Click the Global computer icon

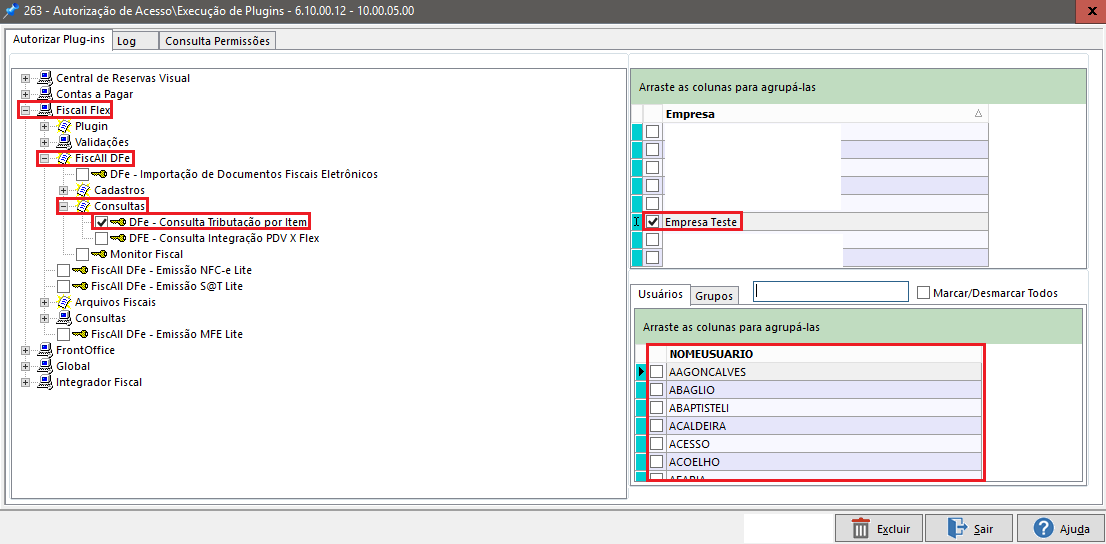[x=45, y=366]
